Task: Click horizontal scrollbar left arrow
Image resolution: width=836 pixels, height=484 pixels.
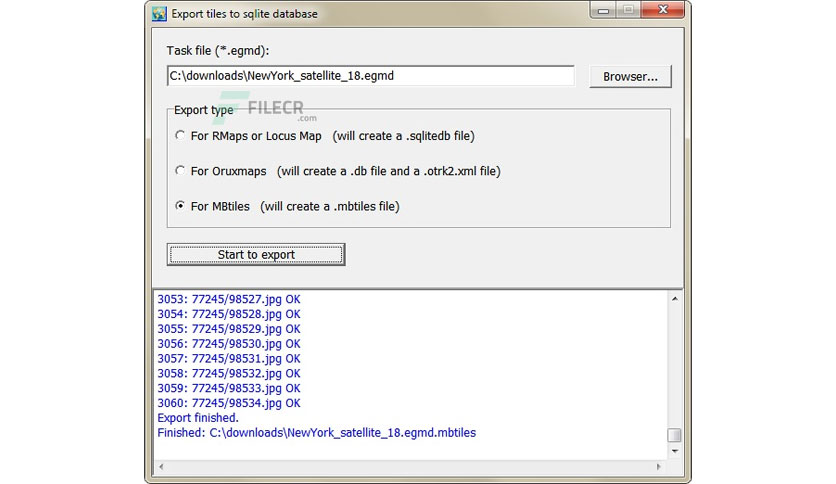Action: [161, 466]
